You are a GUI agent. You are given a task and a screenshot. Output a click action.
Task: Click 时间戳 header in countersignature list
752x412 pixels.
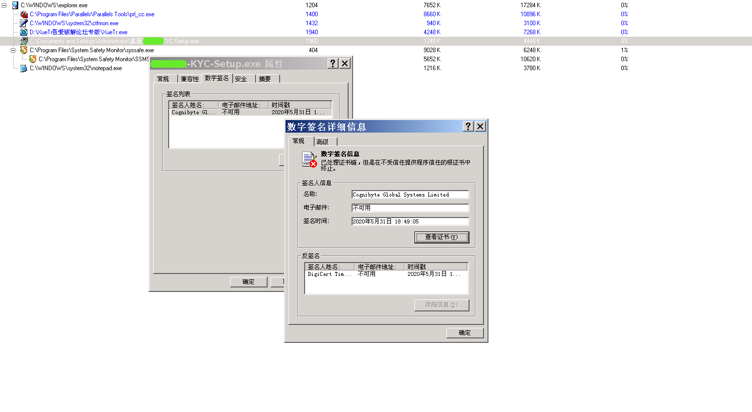(435, 267)
